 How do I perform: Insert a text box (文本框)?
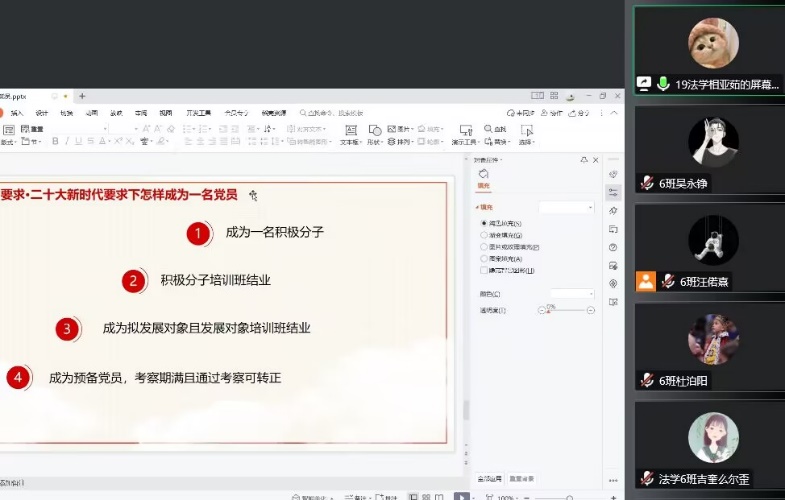click(351, 135)
